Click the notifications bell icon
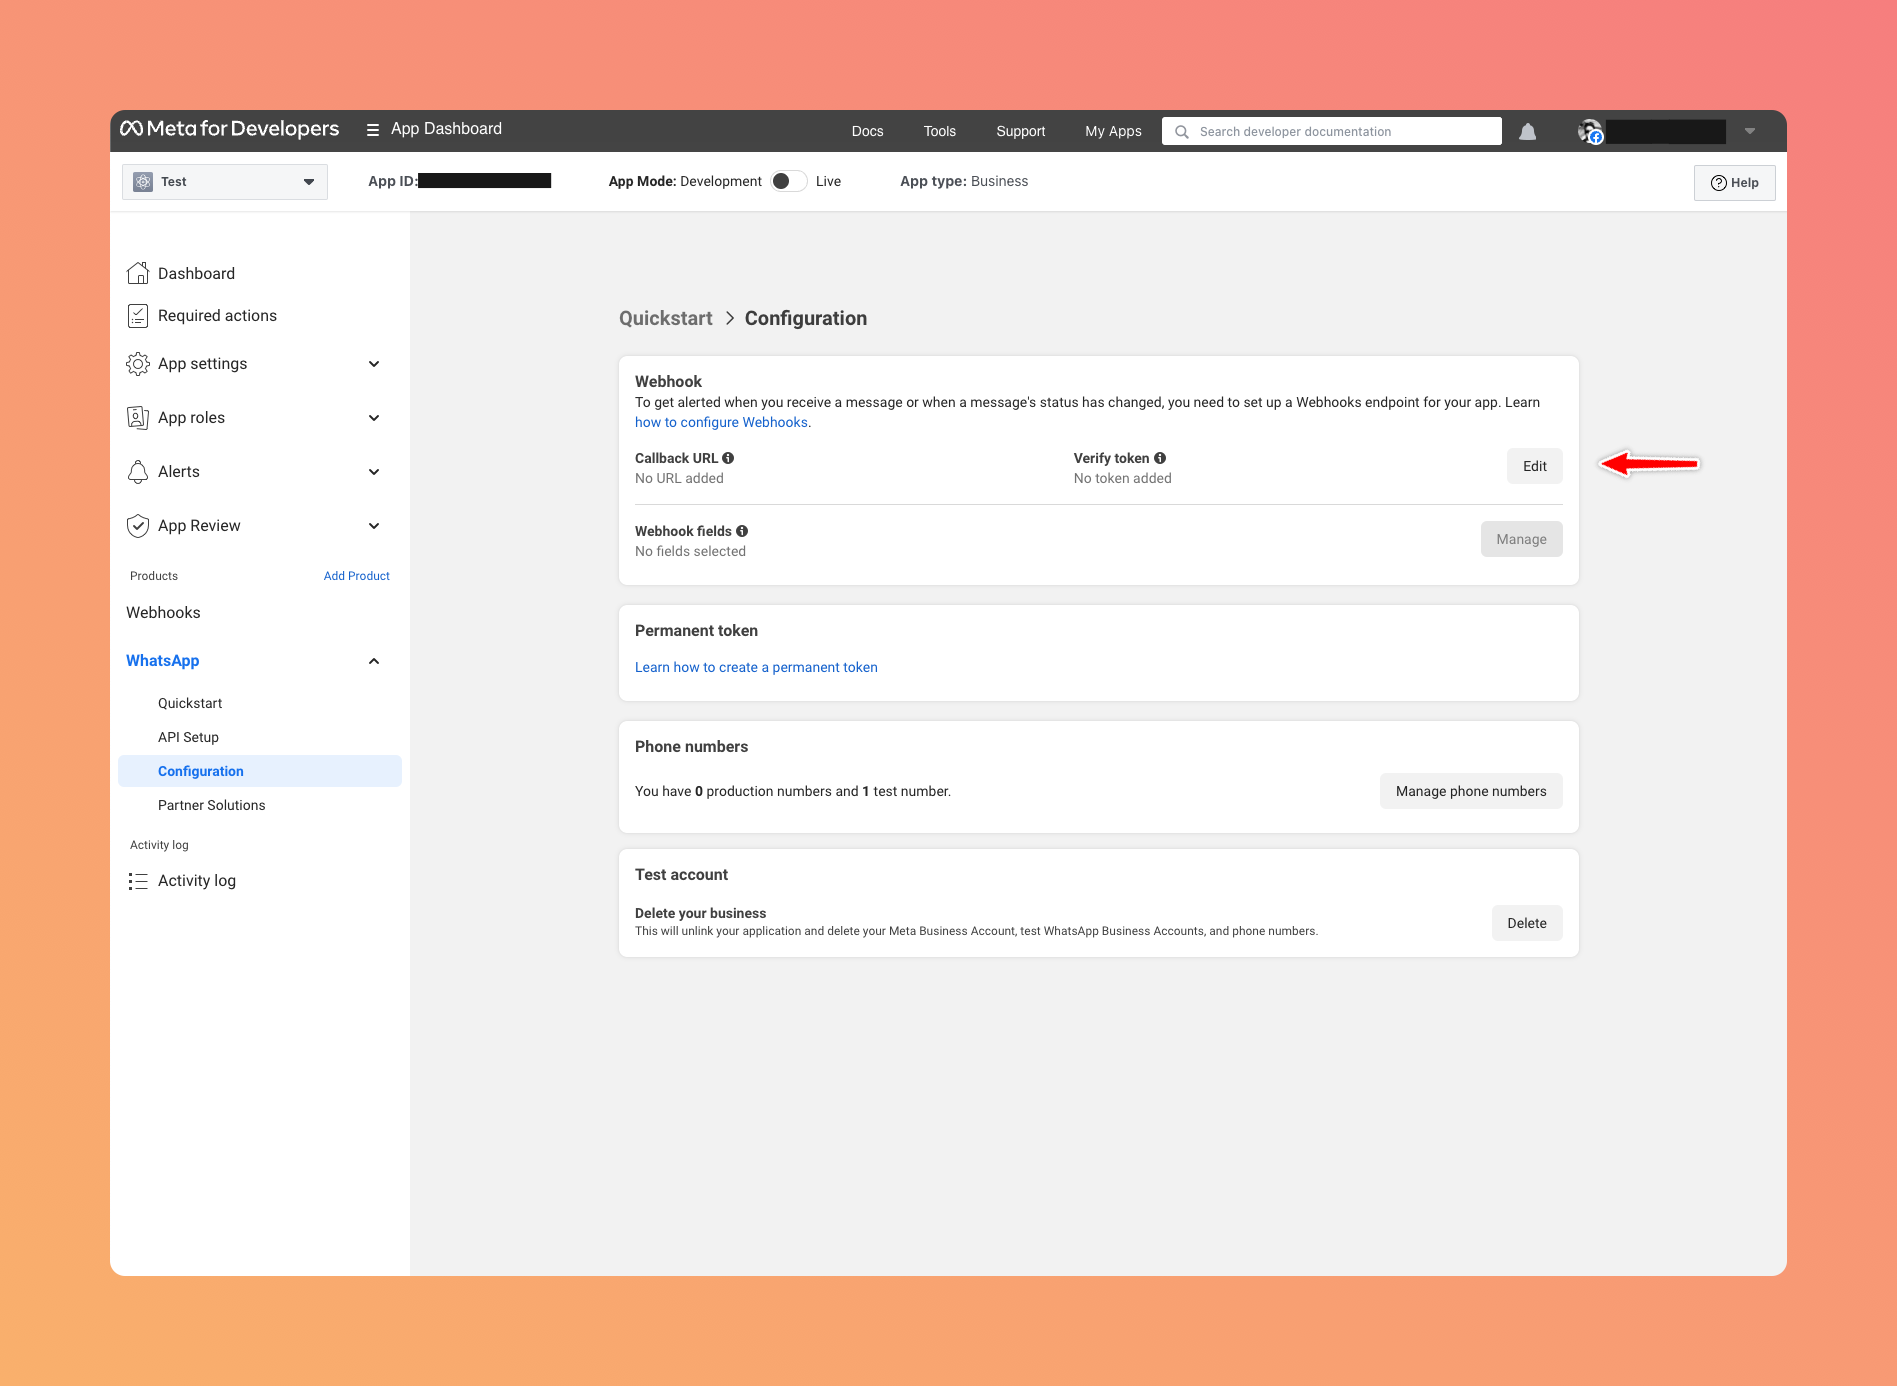Image resolution: width=1897 pixels, height=1386 pixels. click(1527, 132)
